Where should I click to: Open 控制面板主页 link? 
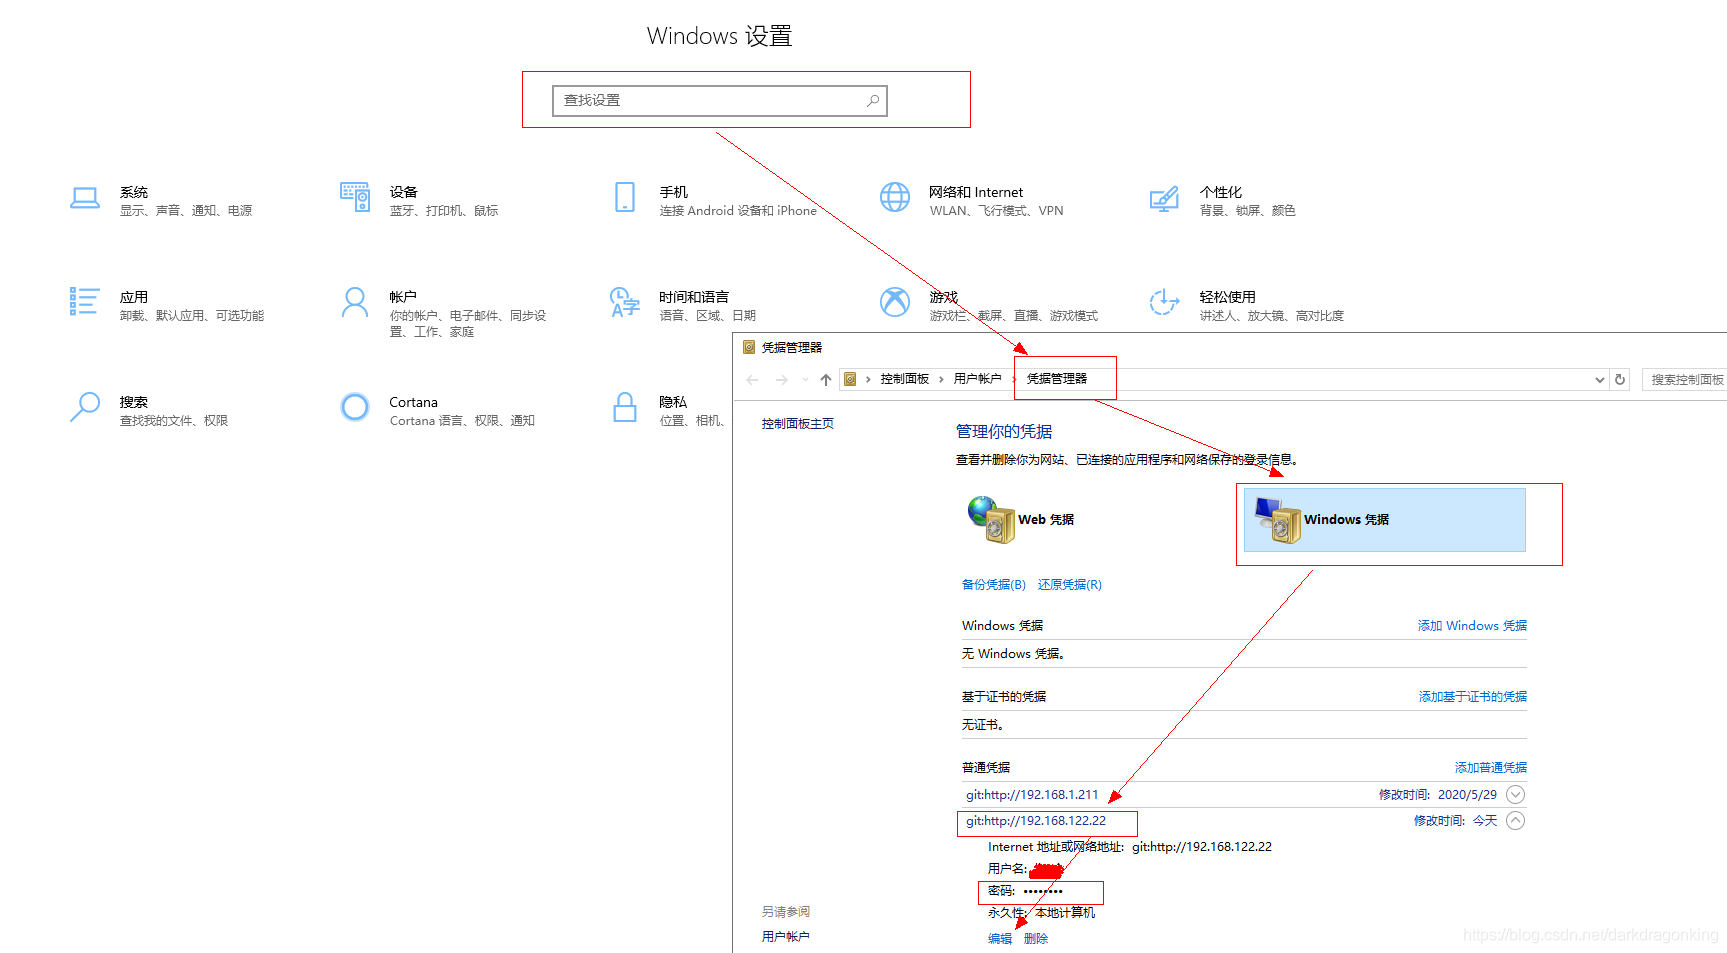click(798, 424)
